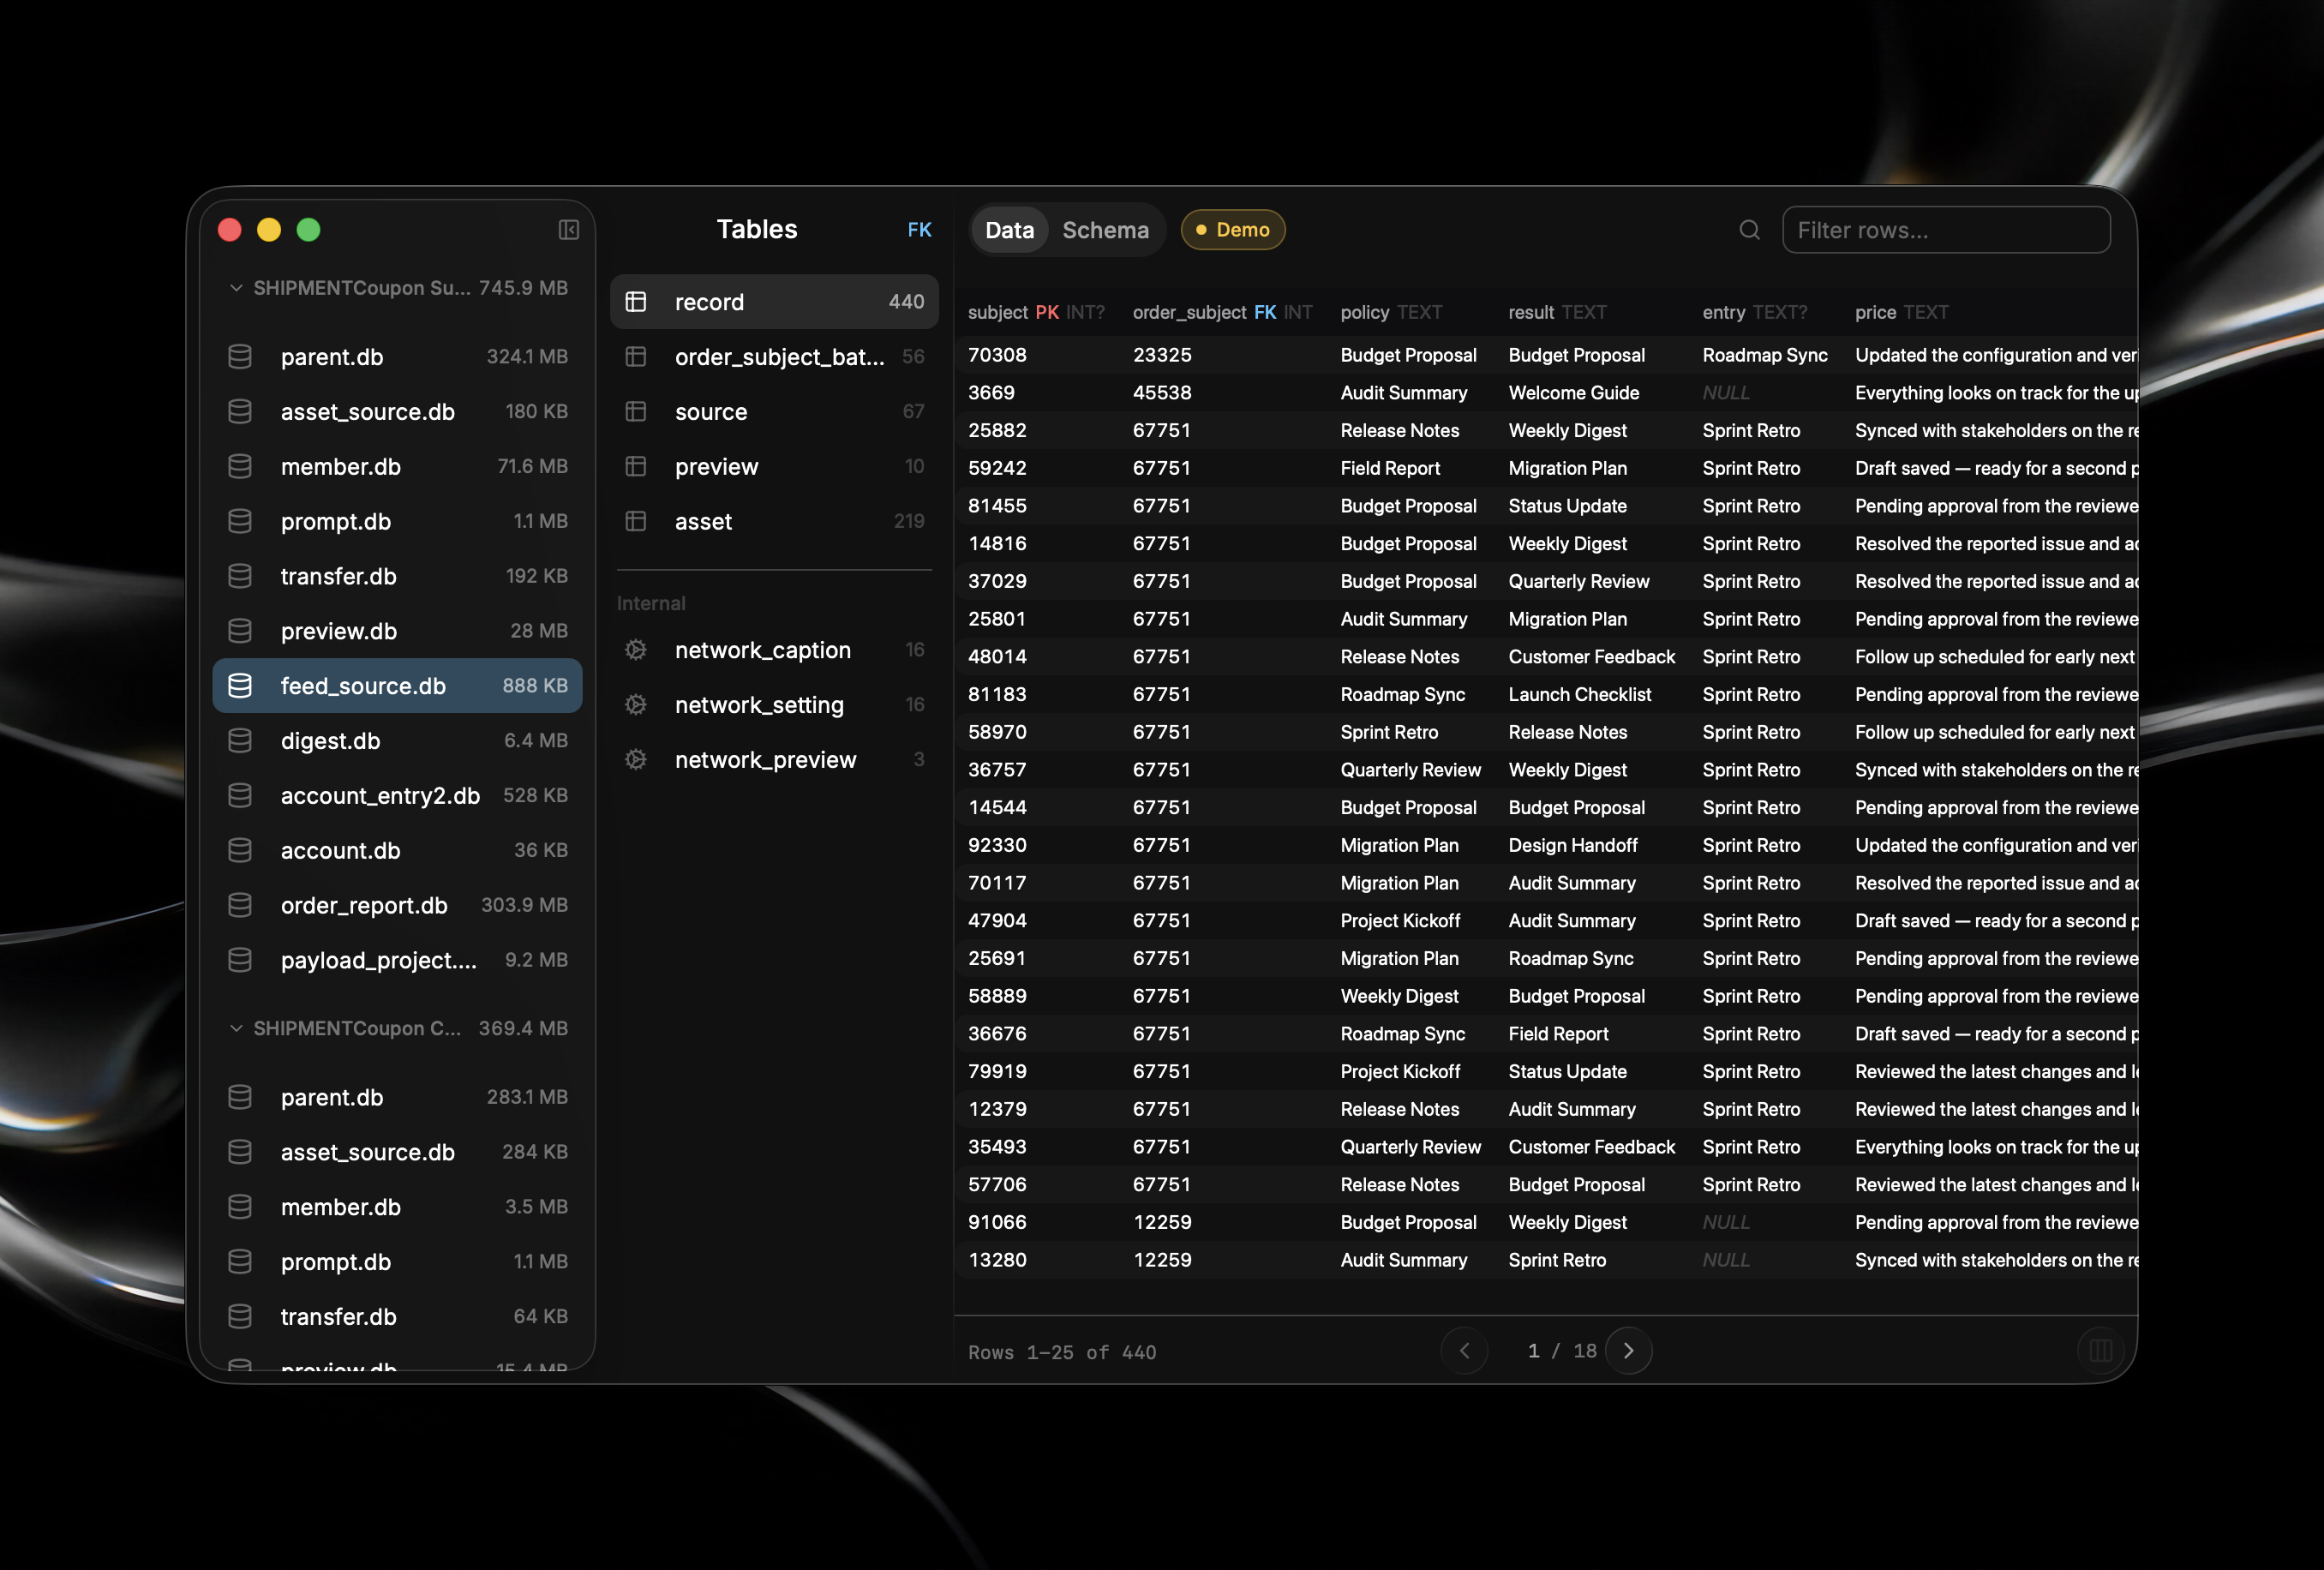The height and width of the screenshot is (1570, 2324).
Task: Click database icon beside account.db
Action: click(x=240, y=850)
